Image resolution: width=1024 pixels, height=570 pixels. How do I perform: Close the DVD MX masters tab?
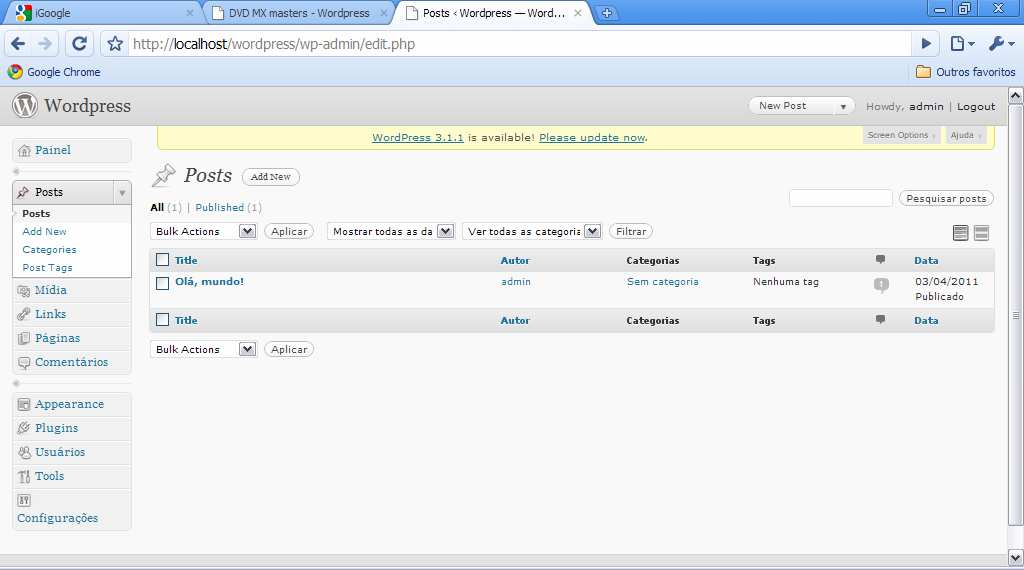[x=384, y=13]
